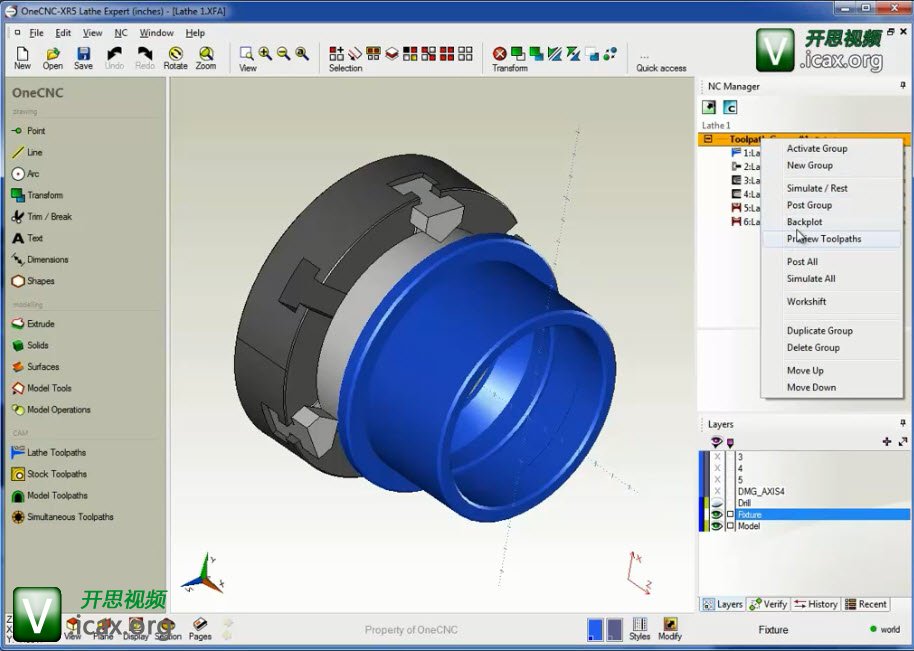914x651 pixels.
Task: Select Duplicate Group in the context menu
Action: [x=819, y=331]
